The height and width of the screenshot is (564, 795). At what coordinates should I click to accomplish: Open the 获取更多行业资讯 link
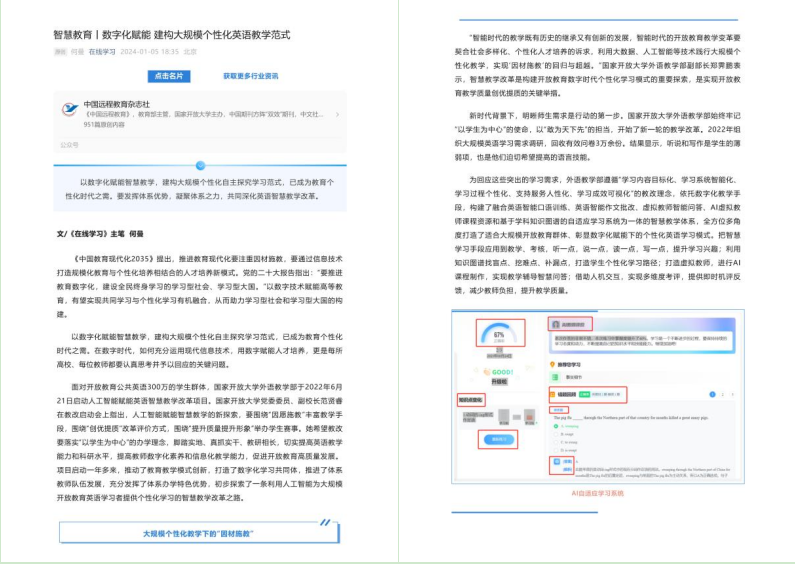point(250,76)
